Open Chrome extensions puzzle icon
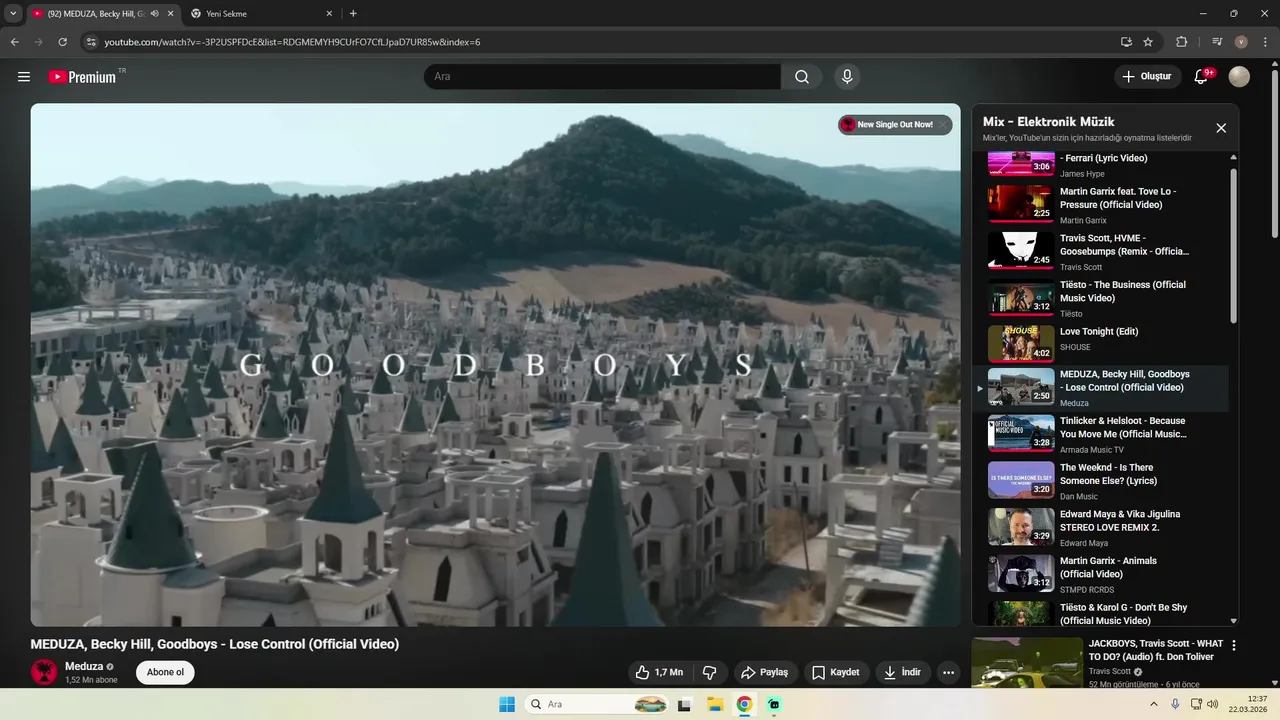1280x720 pixels. pos(1181,42)
